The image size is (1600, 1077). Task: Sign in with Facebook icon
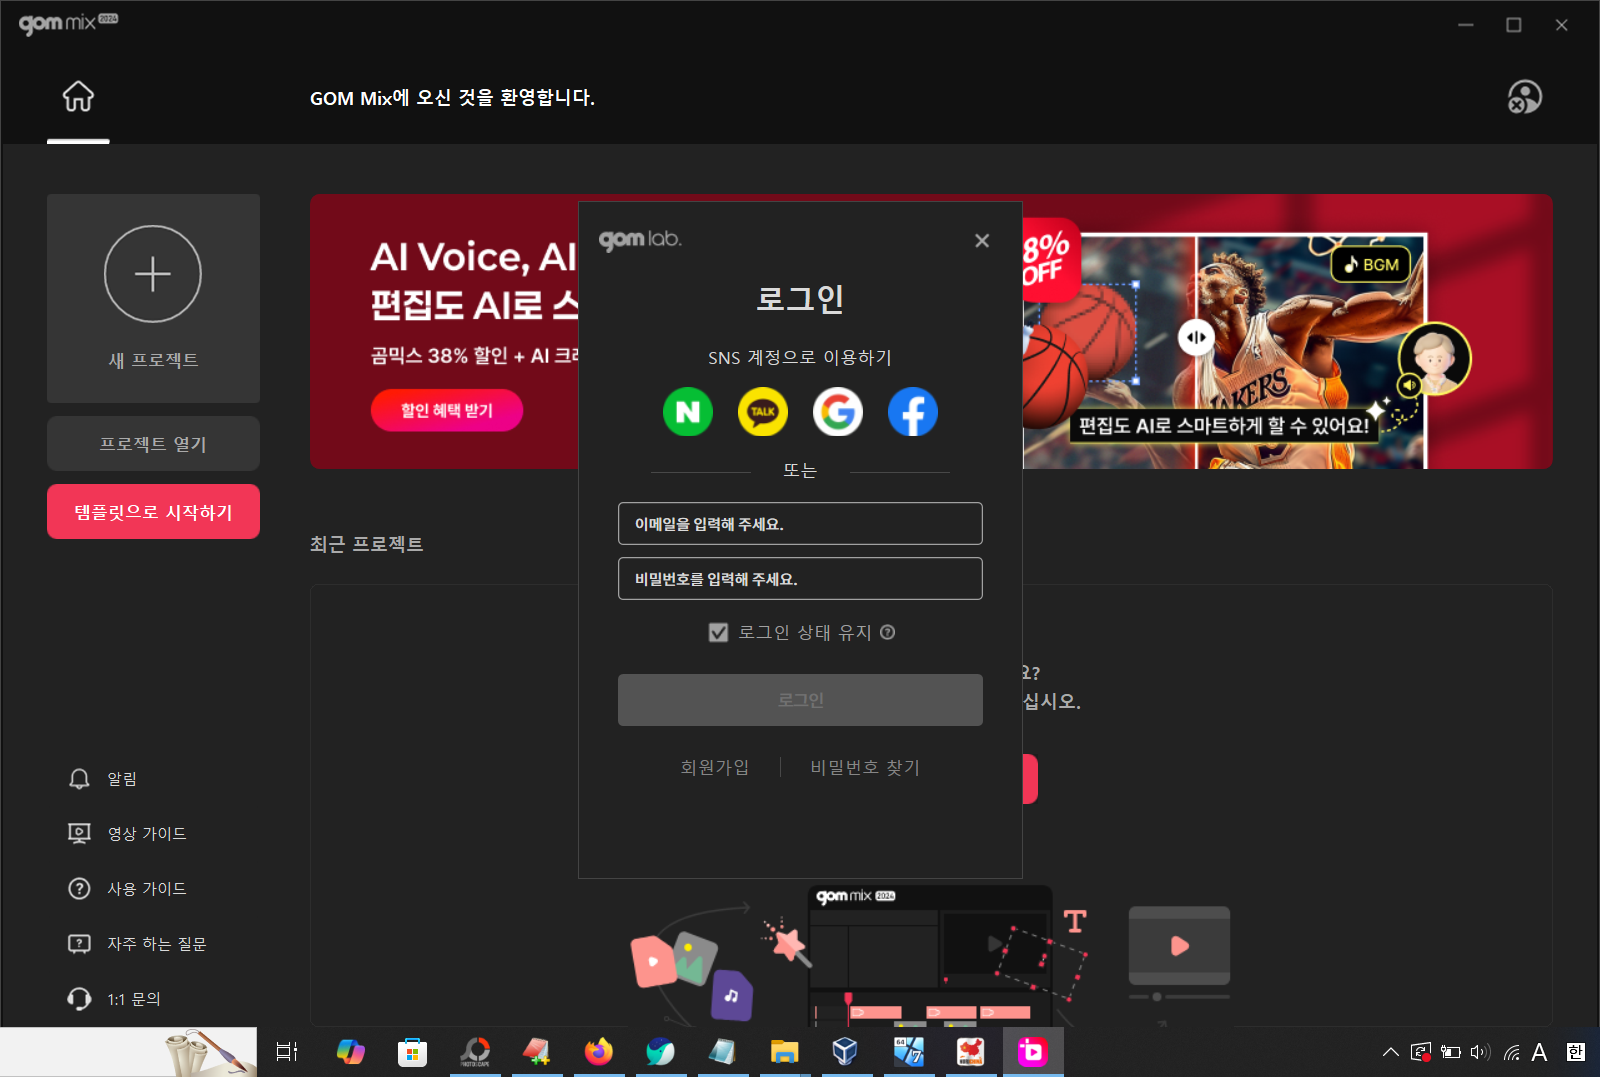pyautogui.click(x=913, y=411)
